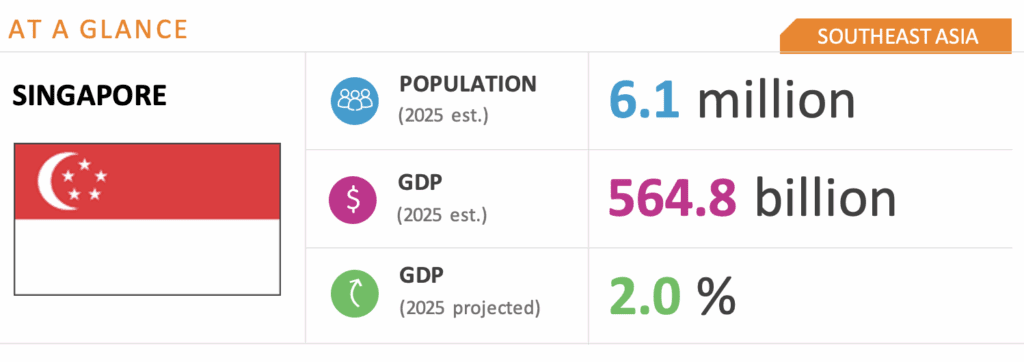Click the population 2025 est. subtitle
1024x362 pixels.
[x=443, y=116]
